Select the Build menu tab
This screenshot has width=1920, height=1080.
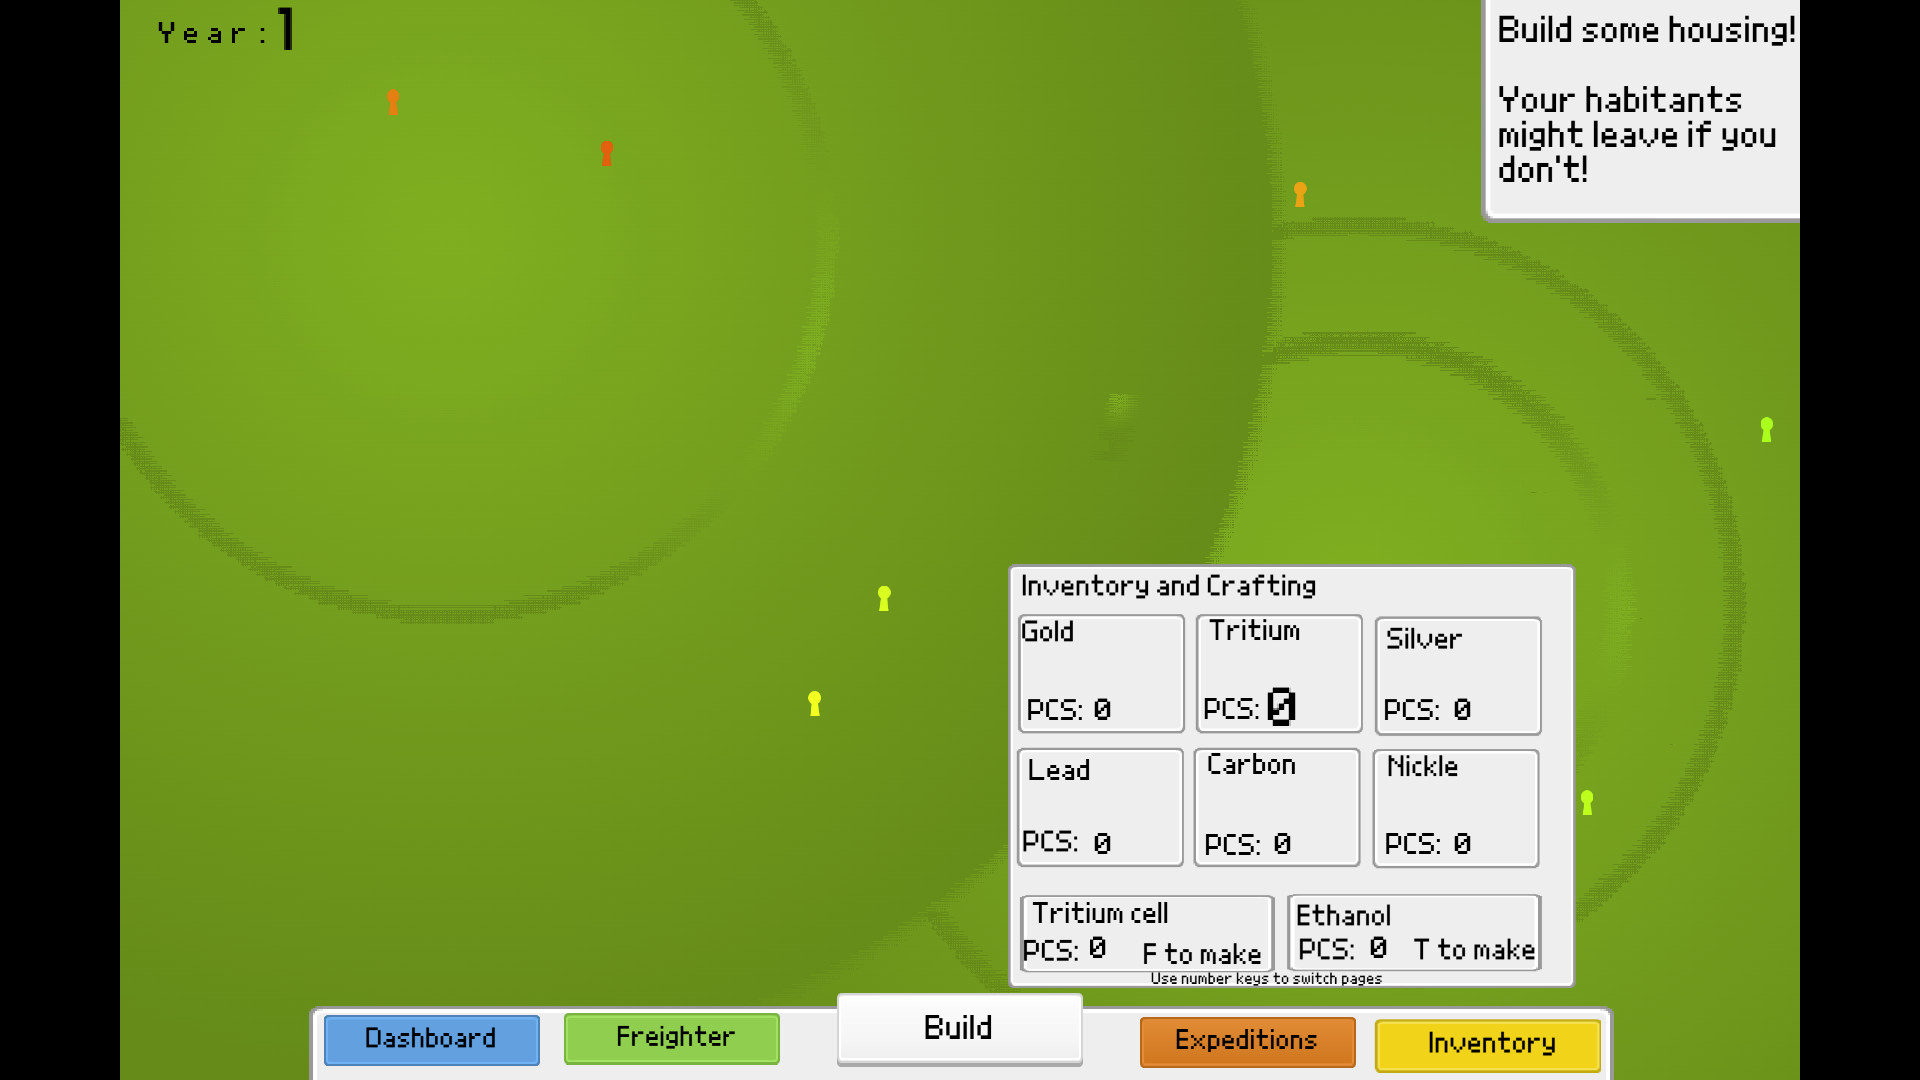click(x=959, y=1027)
